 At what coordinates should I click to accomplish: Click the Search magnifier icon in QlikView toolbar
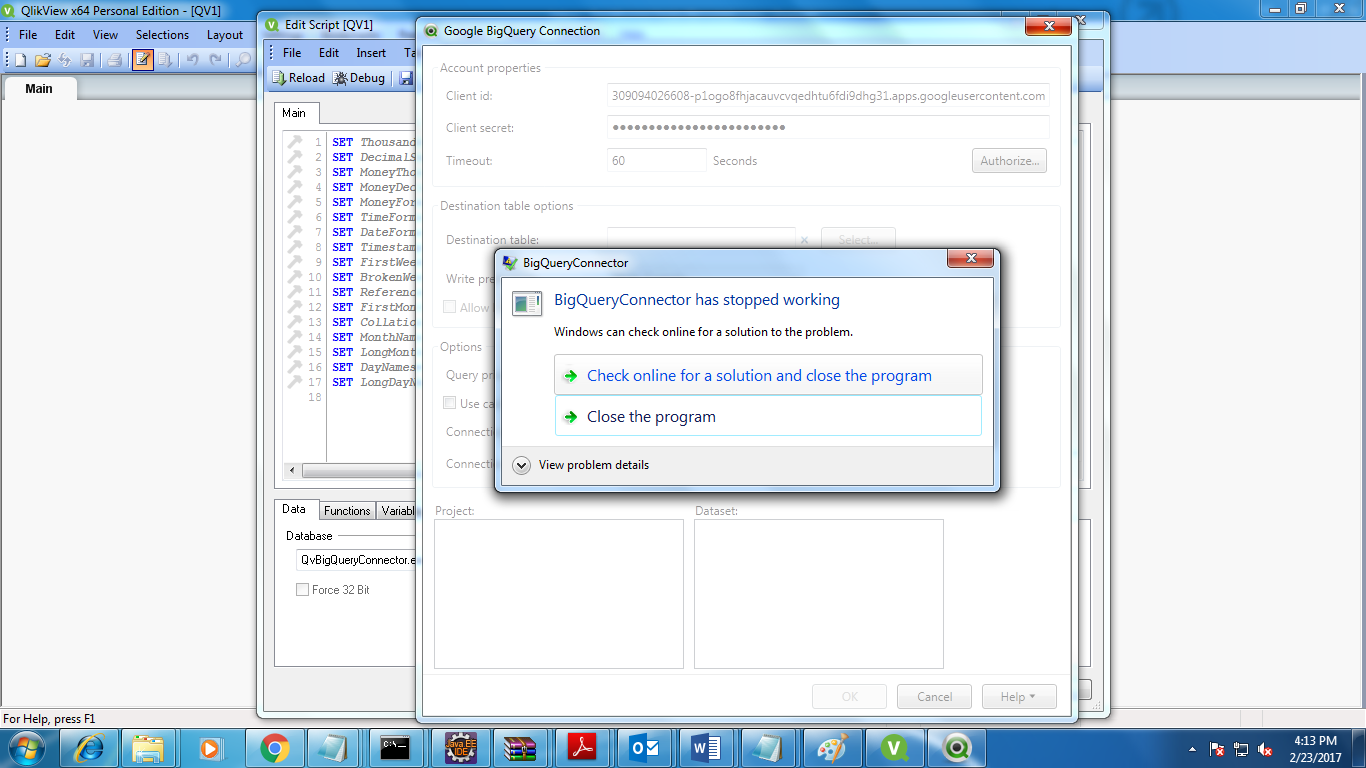[243, 60]
